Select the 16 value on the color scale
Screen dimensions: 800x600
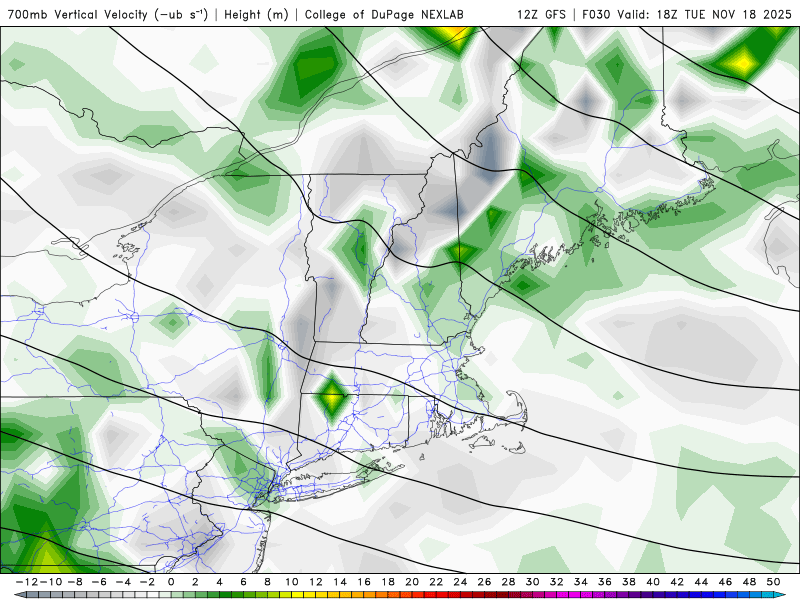coord(364,582)
